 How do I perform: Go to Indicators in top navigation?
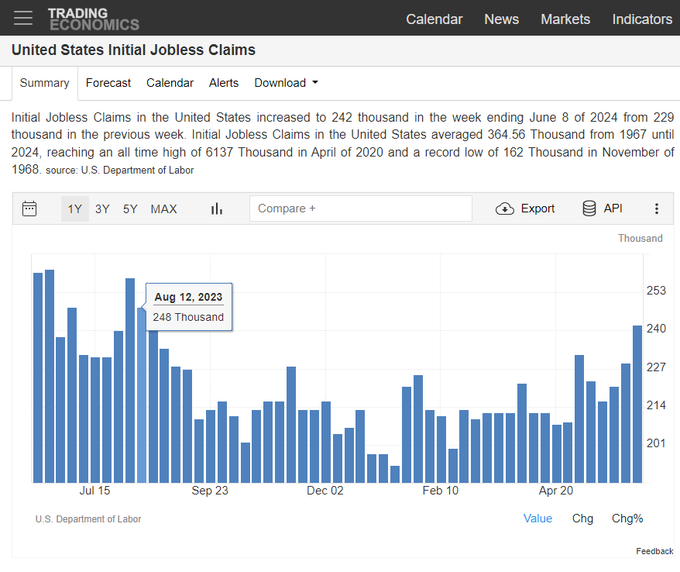pos(642,19)
